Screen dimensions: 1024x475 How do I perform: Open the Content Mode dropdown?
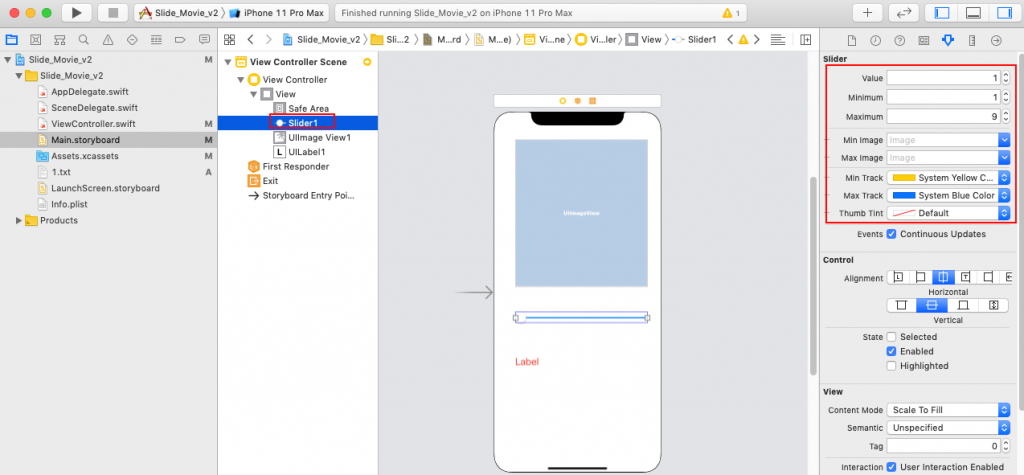point(948,410)
